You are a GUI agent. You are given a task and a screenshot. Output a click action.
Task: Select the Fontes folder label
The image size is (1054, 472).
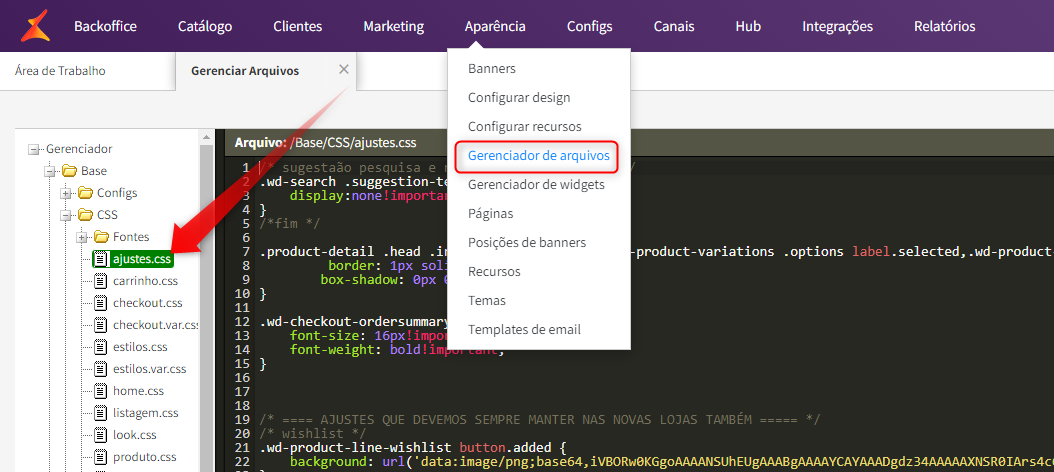coord(131,237)
